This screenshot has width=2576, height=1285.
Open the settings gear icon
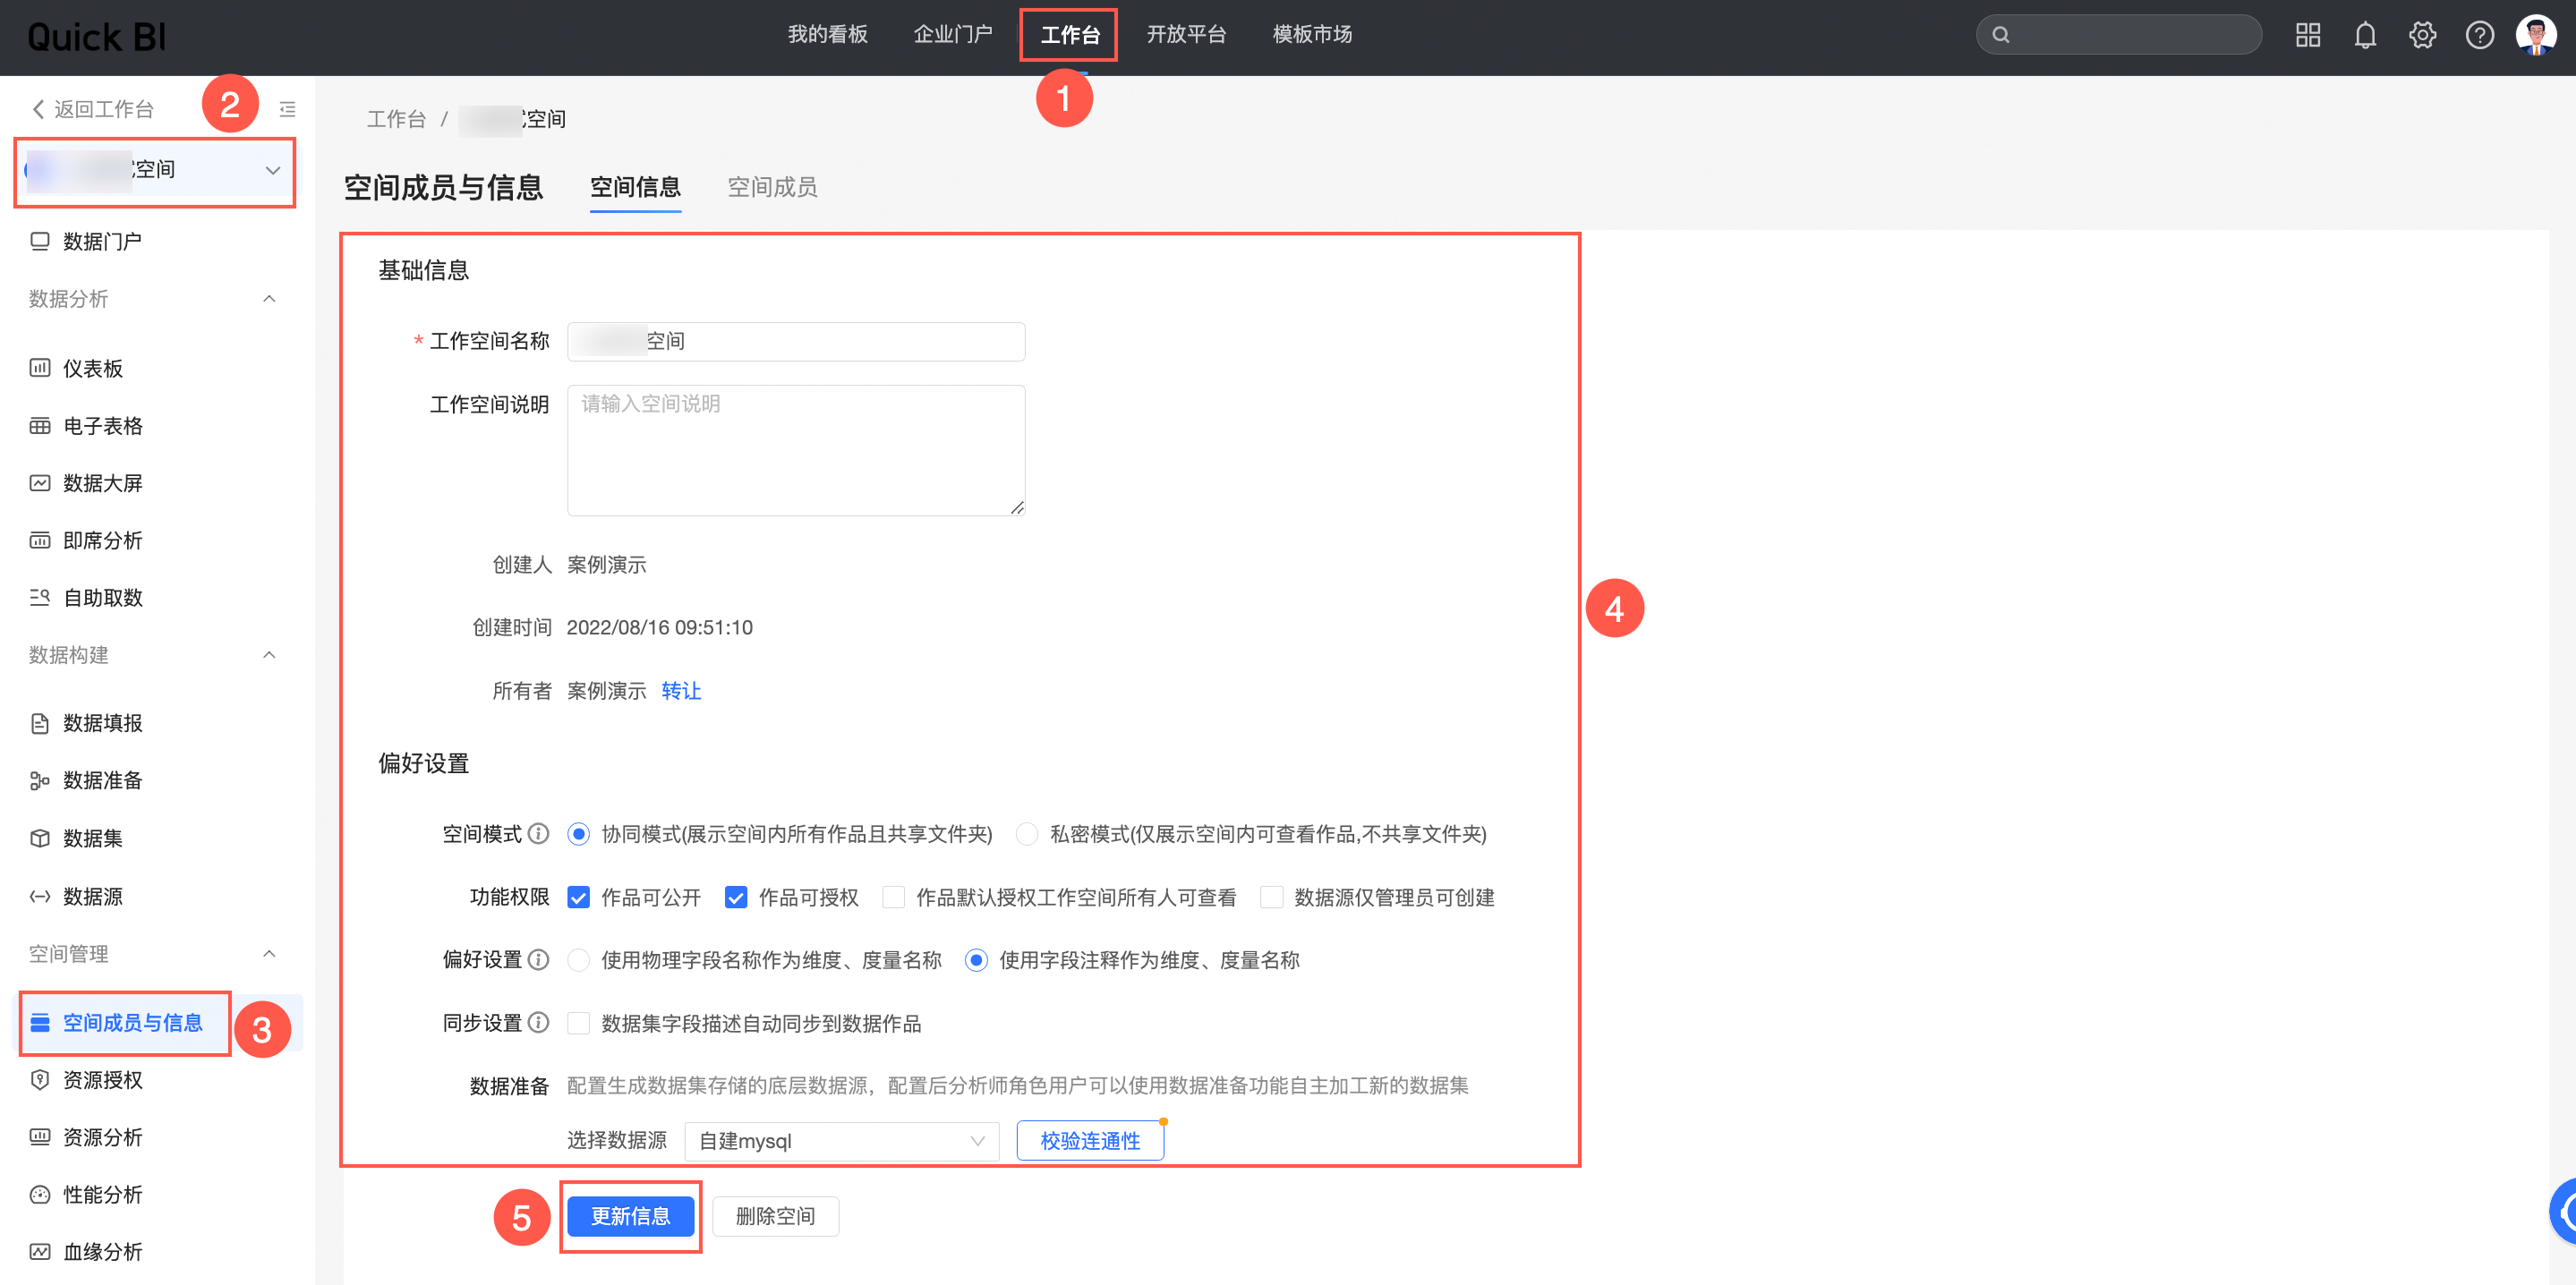pyautogui.click(x=2421, y=36)
